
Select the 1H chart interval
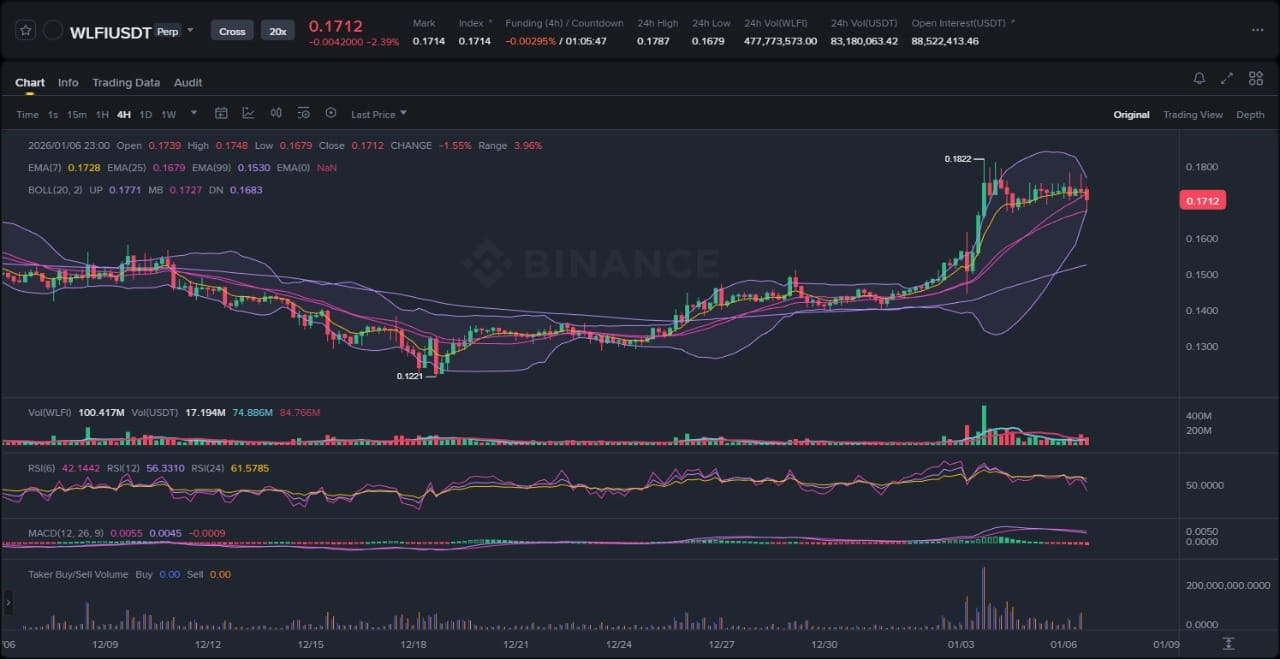102,115
